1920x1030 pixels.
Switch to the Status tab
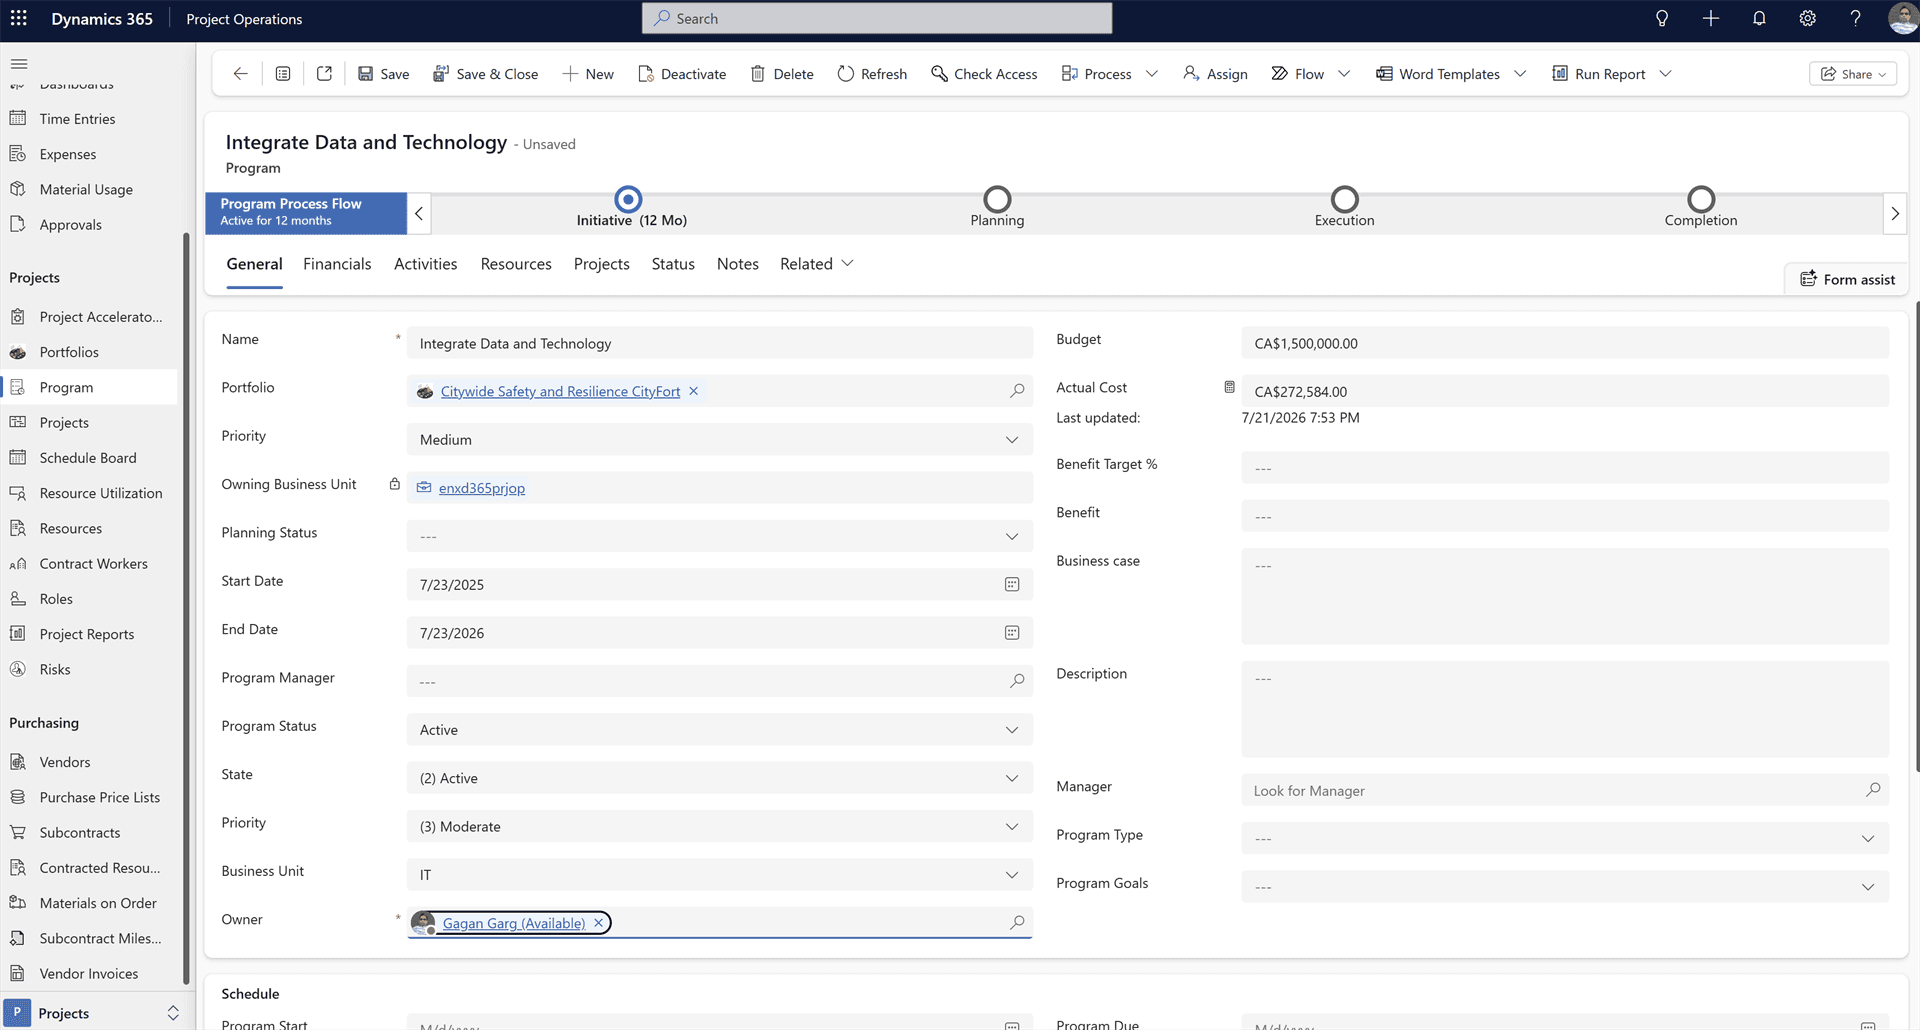(x=673, y=264)
